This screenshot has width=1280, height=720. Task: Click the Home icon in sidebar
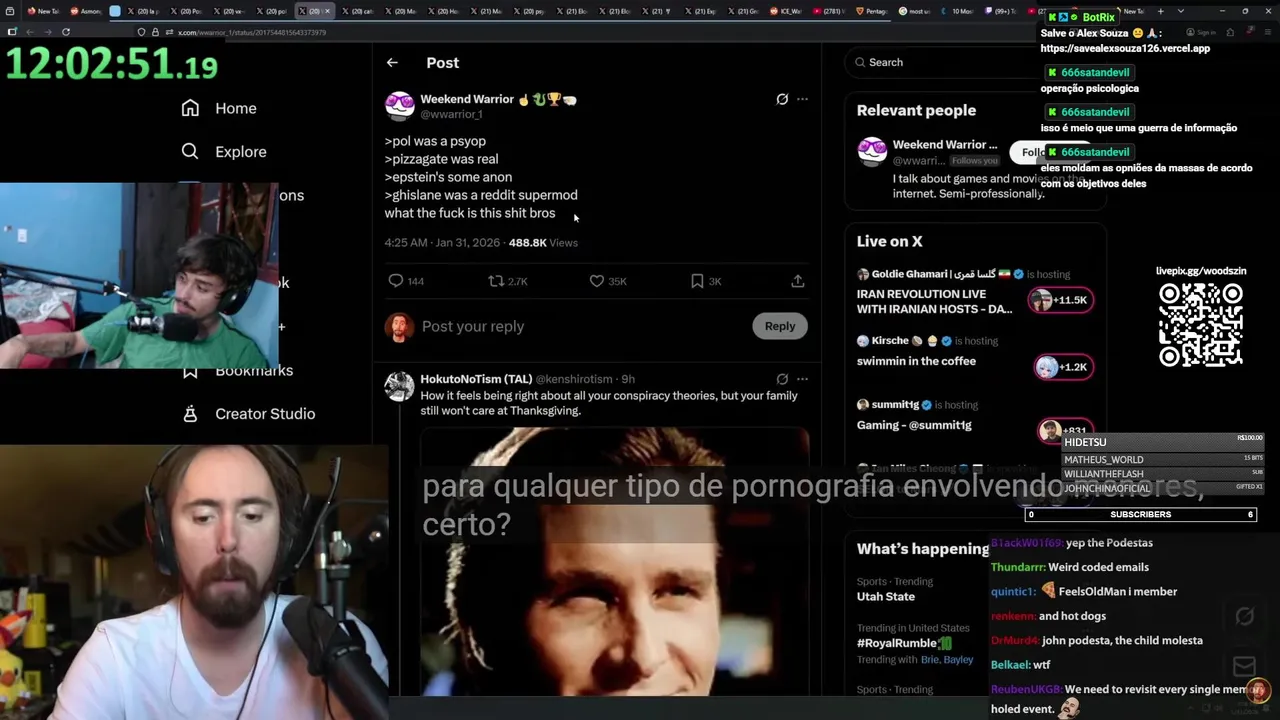click(190, 108)
